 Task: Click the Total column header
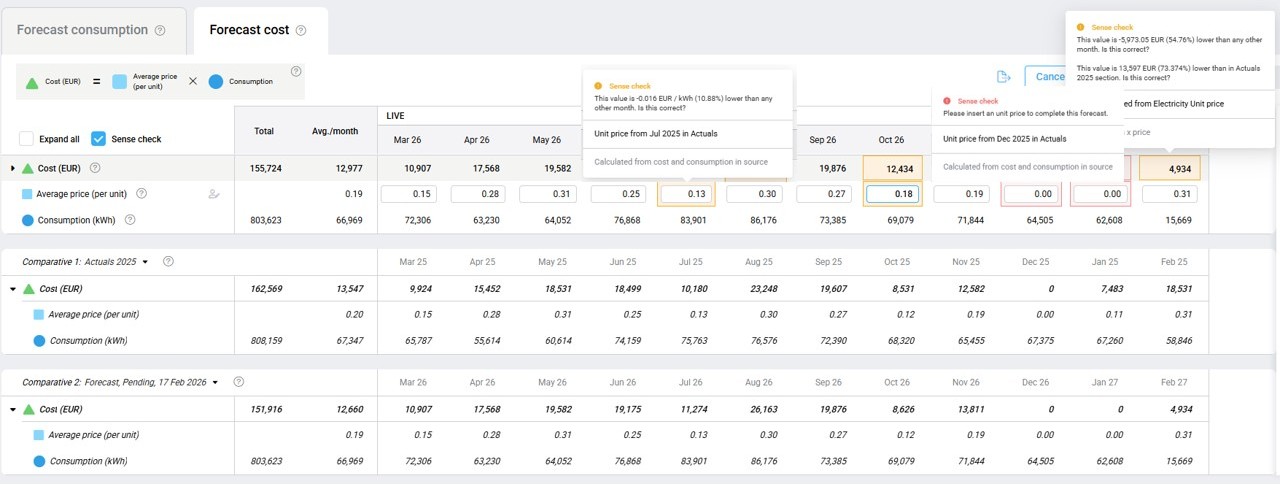tap(264, 131)
